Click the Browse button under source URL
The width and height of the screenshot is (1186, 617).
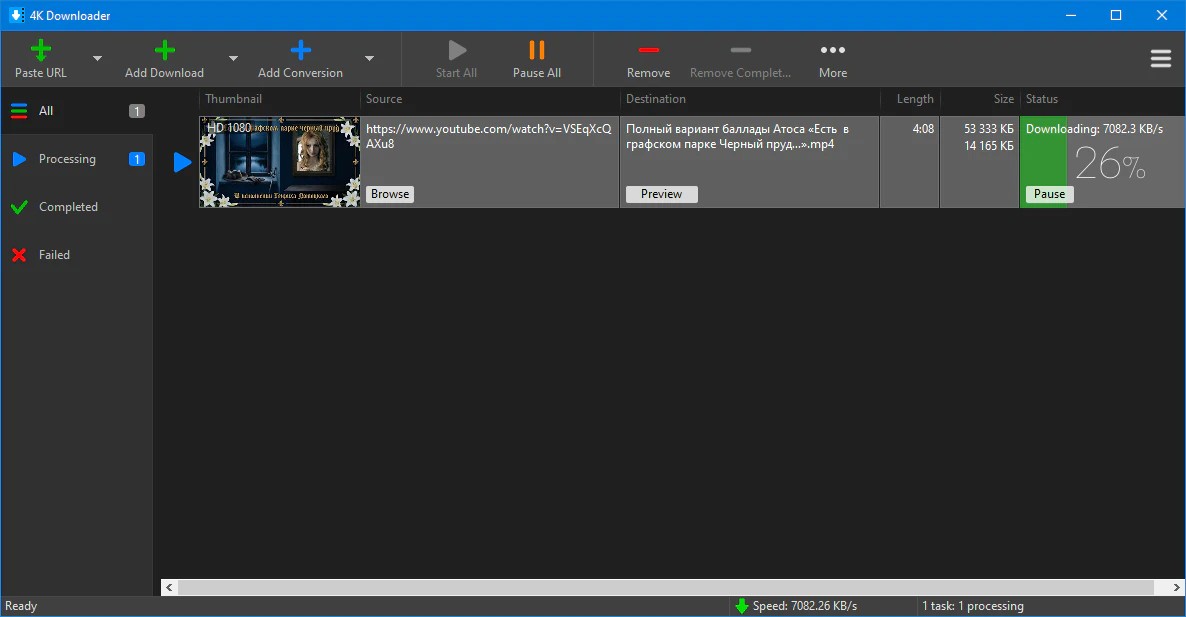point(390,194)
